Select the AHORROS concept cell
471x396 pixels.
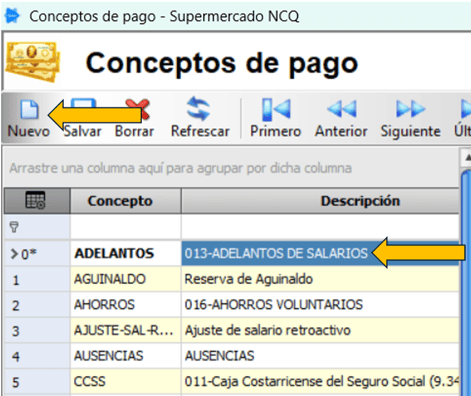[126, 305]
